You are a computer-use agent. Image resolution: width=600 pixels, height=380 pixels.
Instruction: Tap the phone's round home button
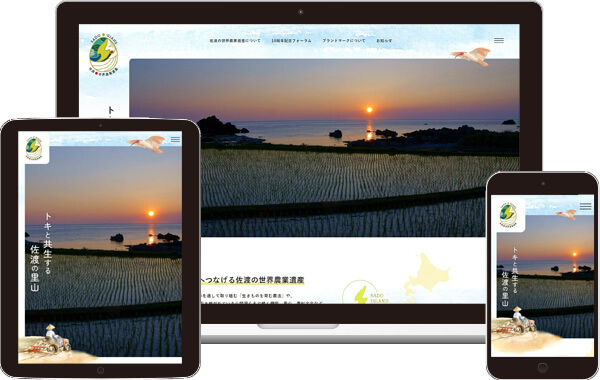click(x=543, y=368)
